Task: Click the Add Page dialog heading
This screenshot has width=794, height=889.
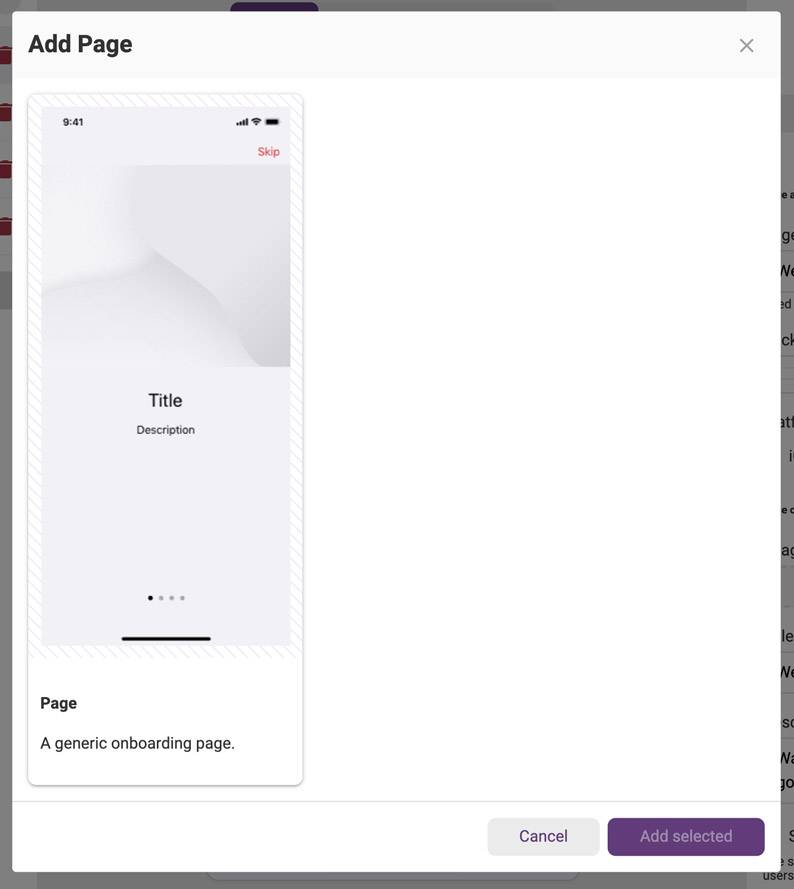Action: pos(81,44)
